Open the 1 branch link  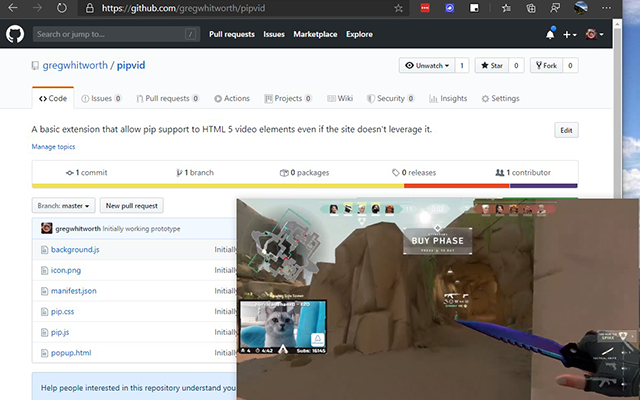pos(195,173)
